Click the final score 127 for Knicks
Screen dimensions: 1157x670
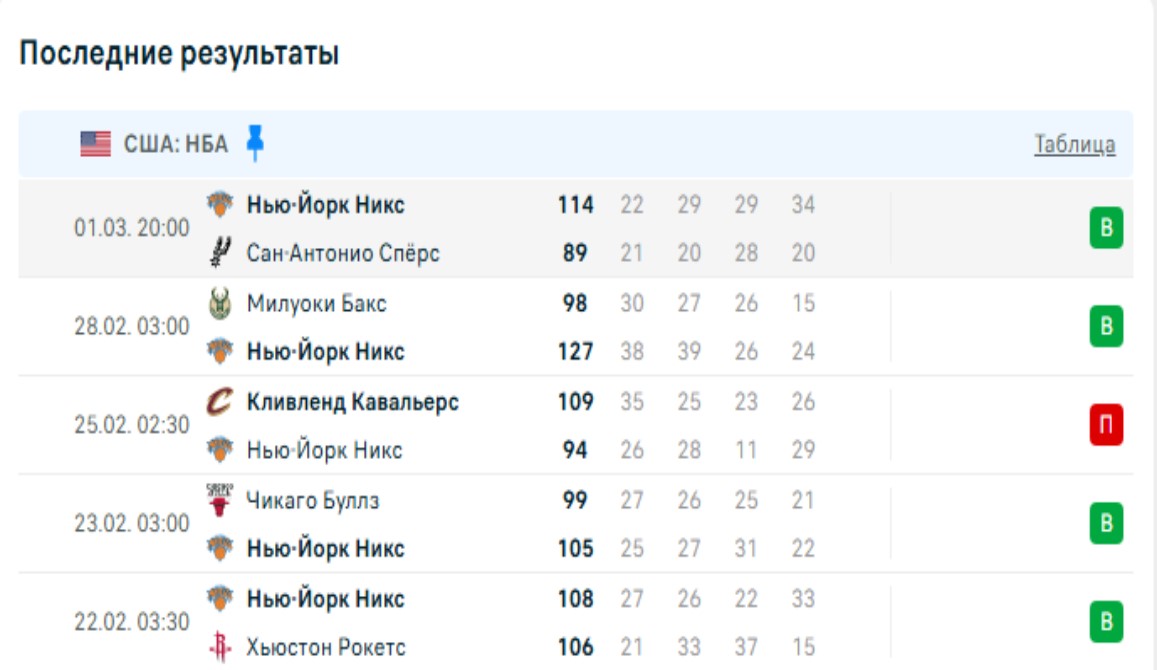[x=575, y=352]
